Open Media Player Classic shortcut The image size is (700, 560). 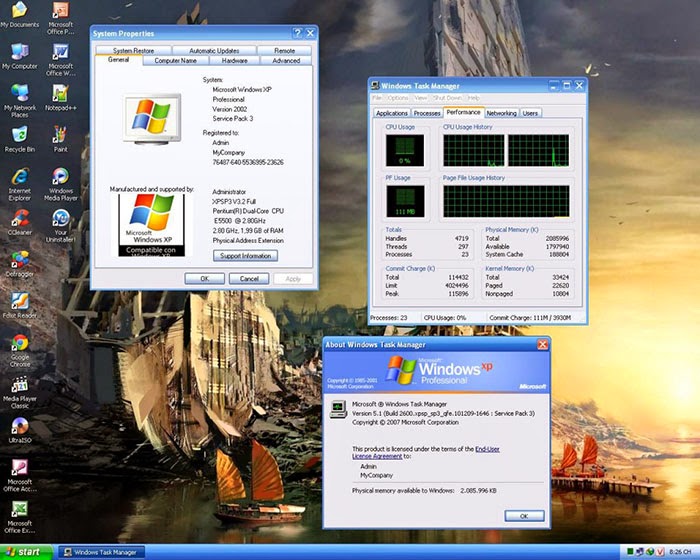[x=19, y=383]
